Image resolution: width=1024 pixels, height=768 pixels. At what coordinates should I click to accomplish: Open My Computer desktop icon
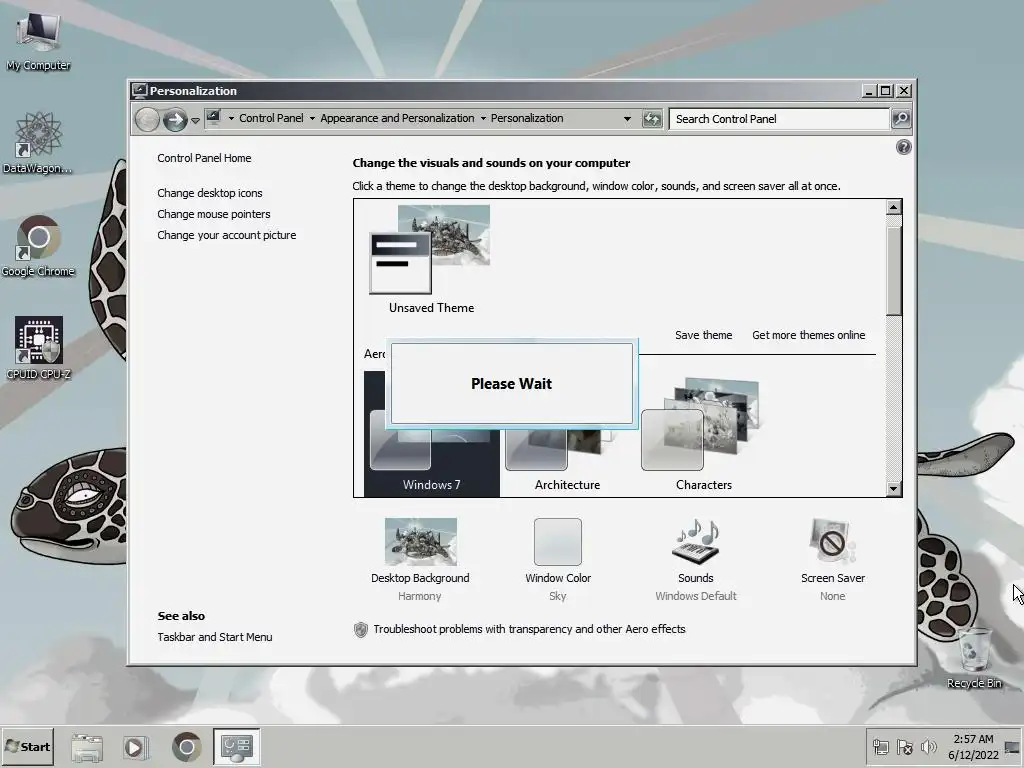[38, 40]
